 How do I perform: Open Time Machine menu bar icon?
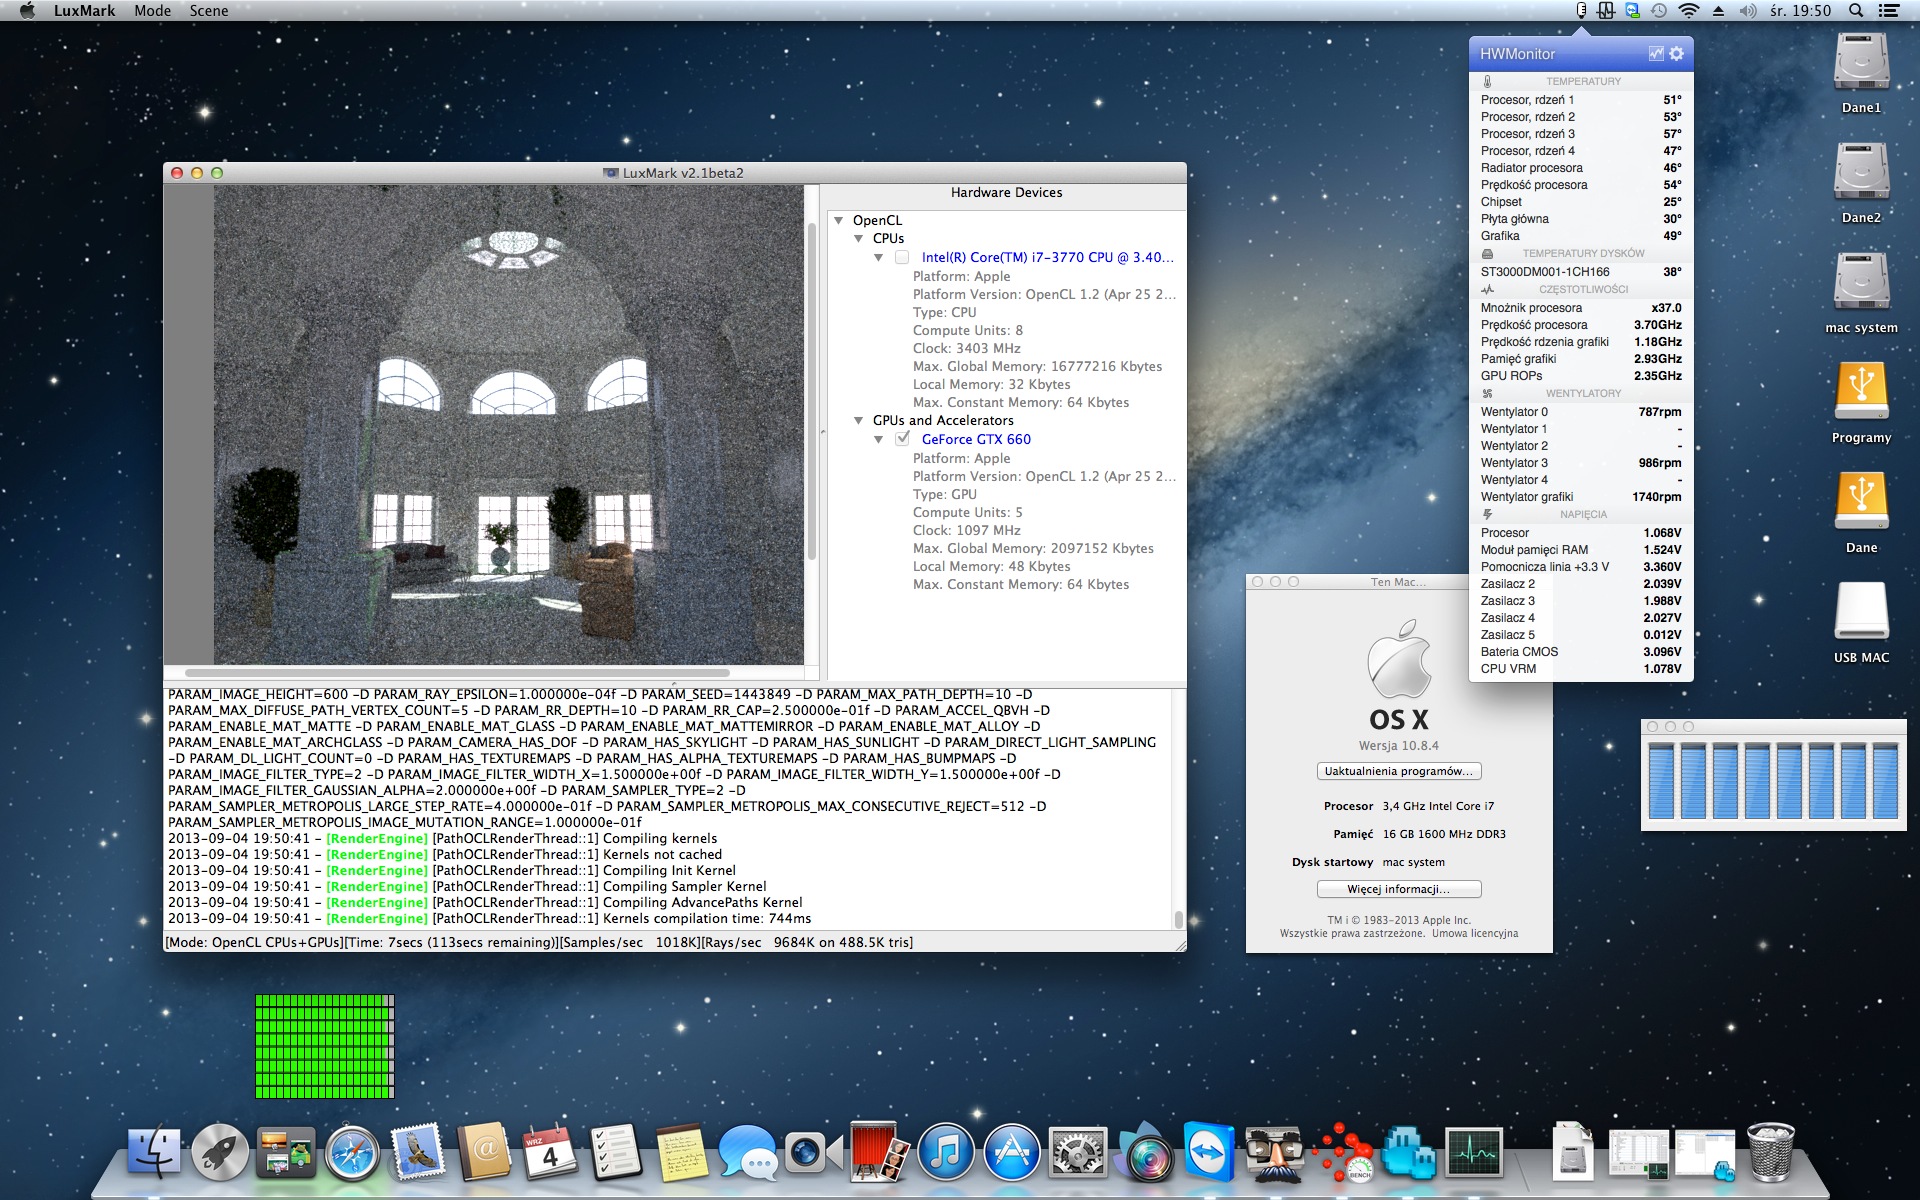point(1659,11)
